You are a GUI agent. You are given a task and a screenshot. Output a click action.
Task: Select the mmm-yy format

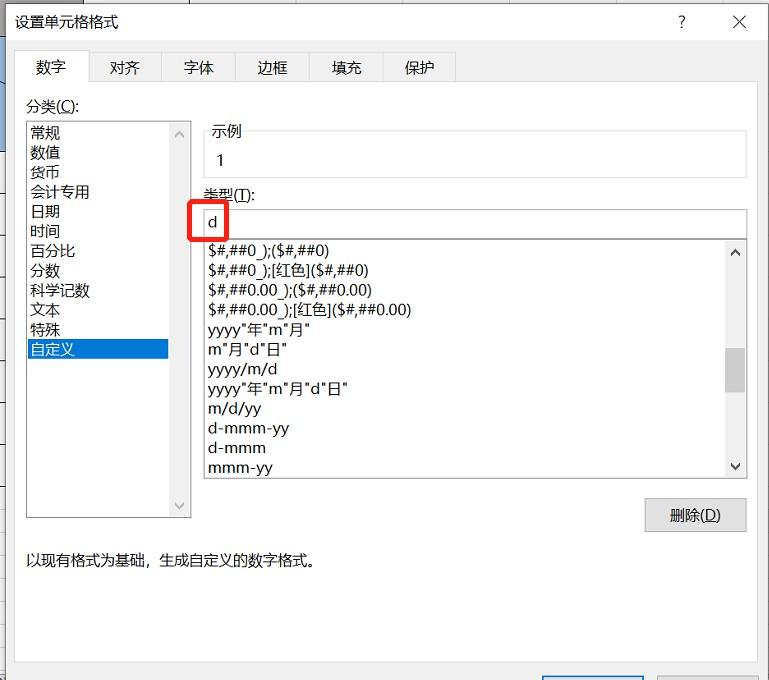(464, 467)
